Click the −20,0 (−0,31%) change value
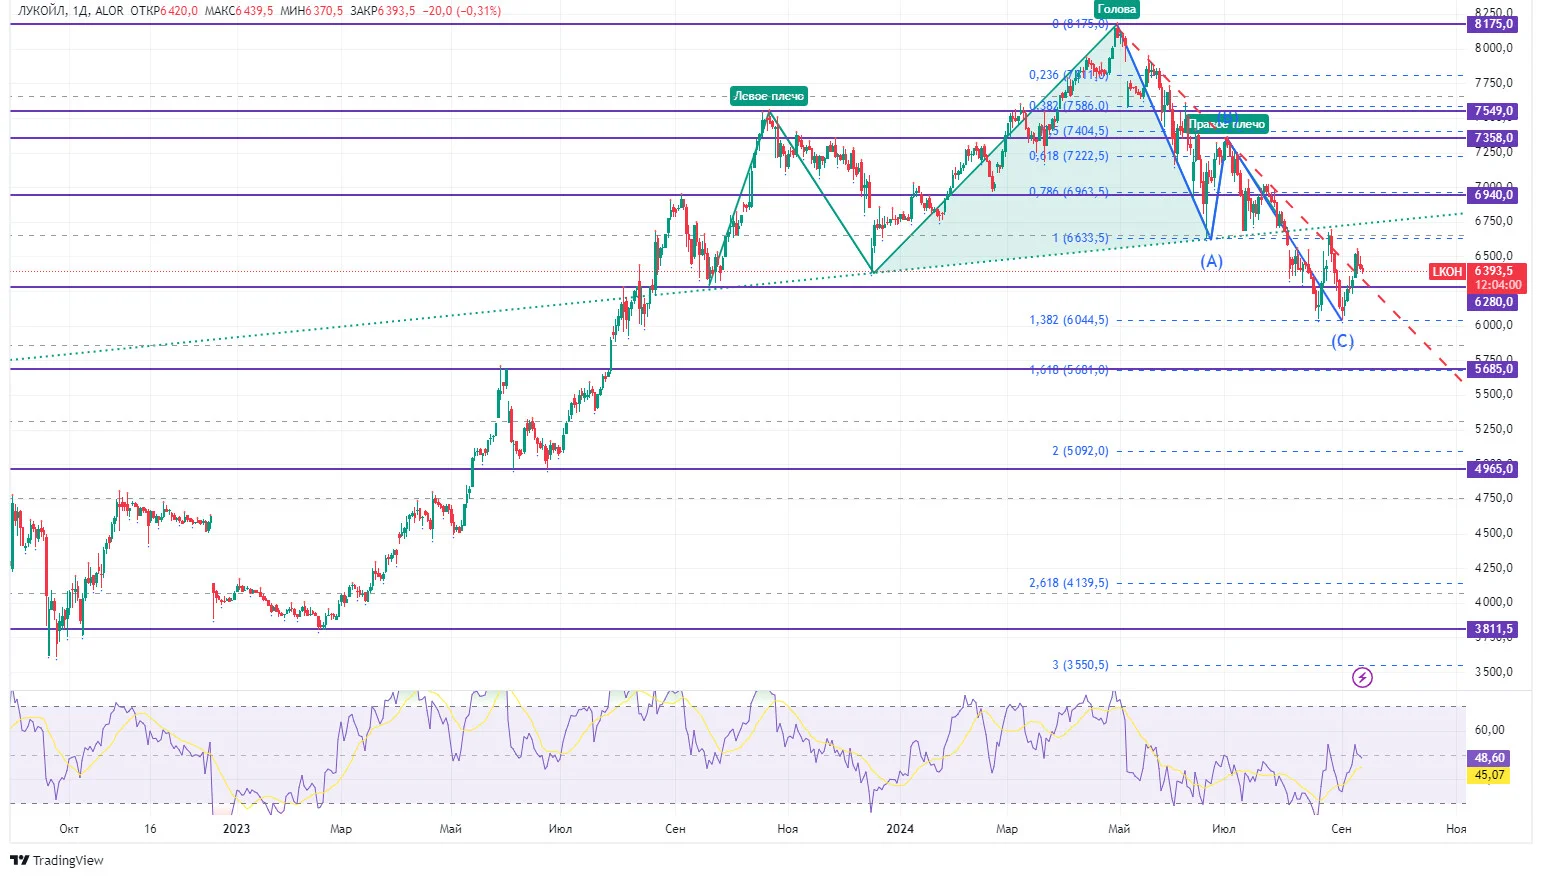Screen dimensions: 1542x878 [x=462, y=11]
